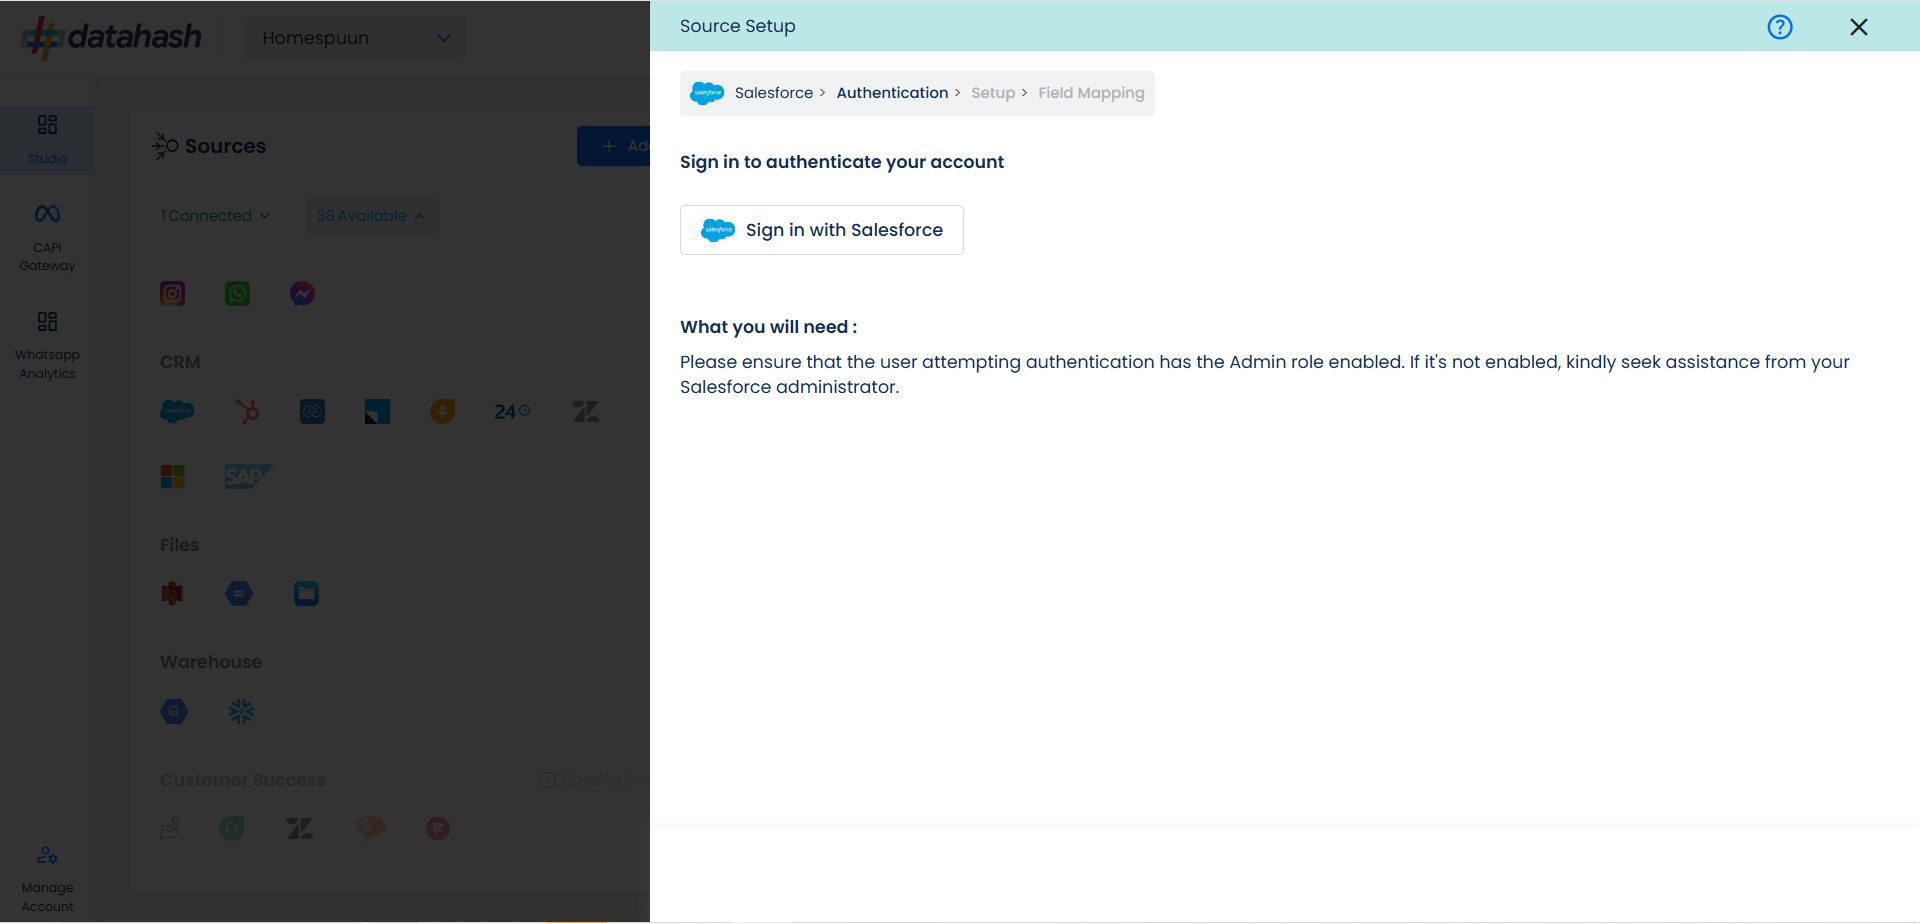Click the datahash logo
The image size is (1920, 924).
tap(112, 38)
